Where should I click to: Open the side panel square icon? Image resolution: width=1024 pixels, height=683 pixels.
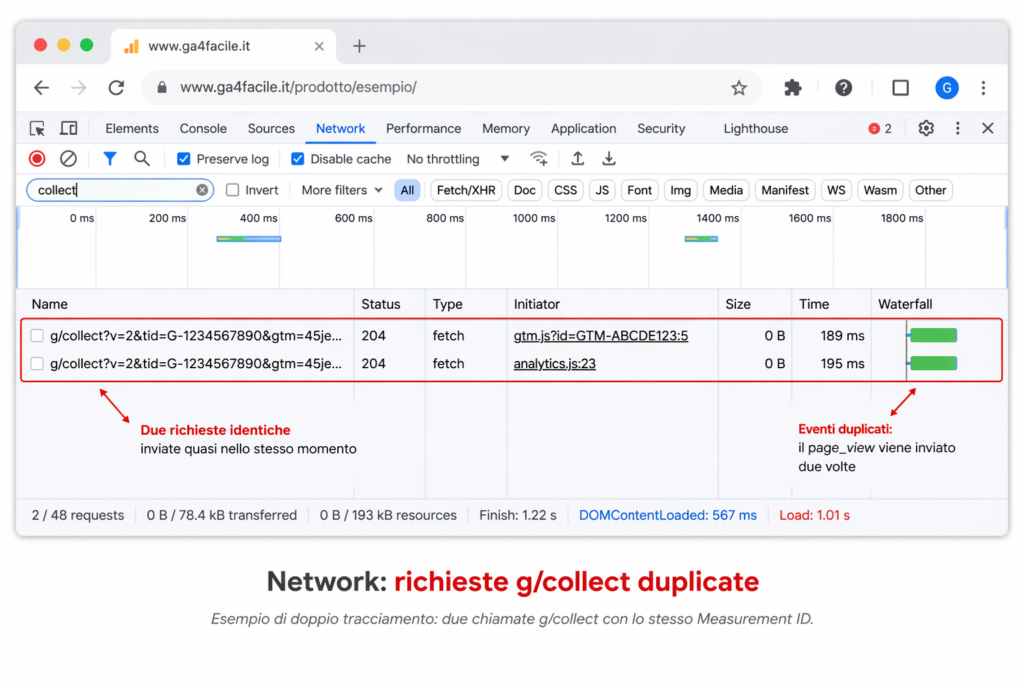pos(901,87)
